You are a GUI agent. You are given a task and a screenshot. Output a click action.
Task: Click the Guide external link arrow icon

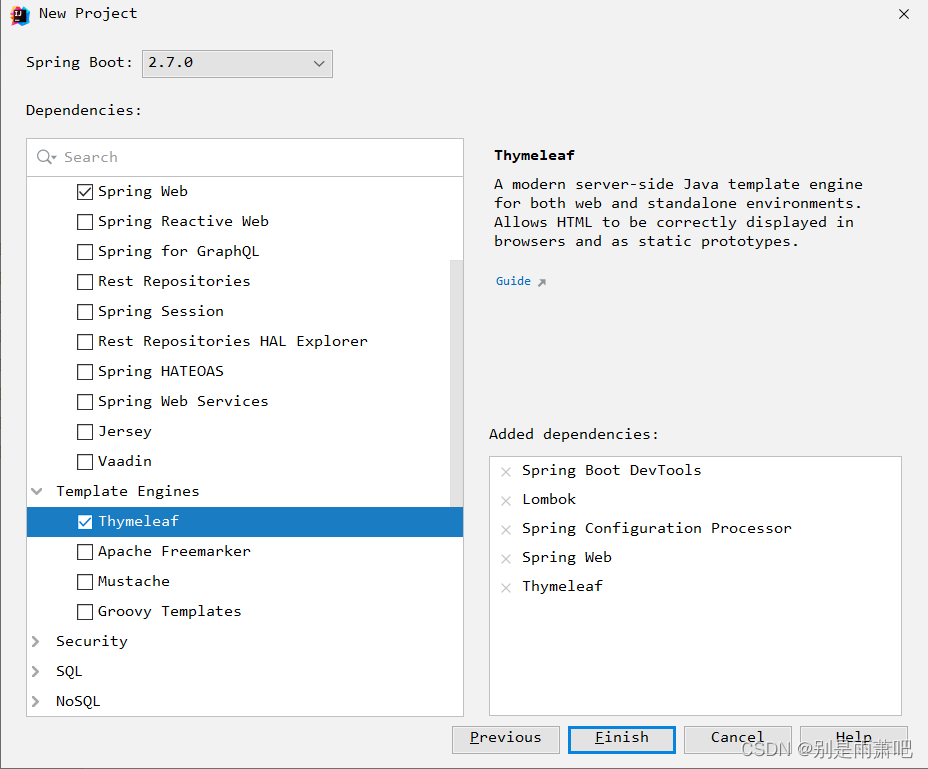tap(542, 282)
